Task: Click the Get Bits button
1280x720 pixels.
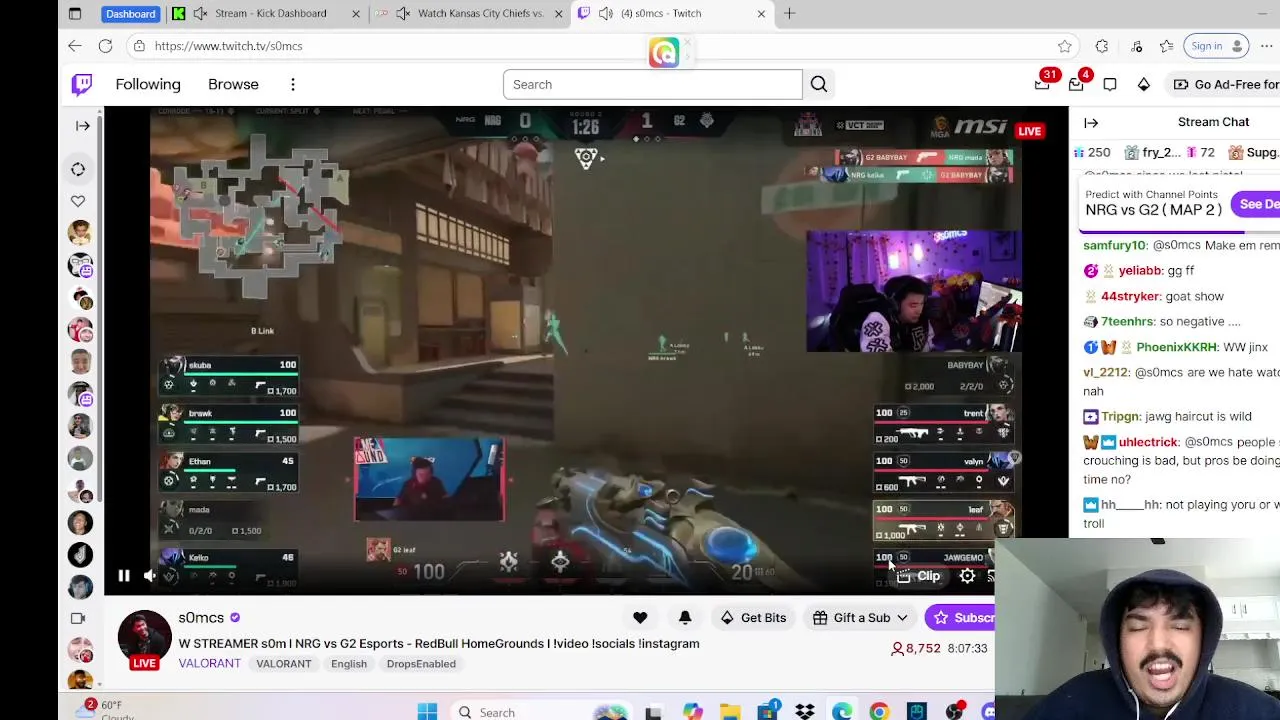Action: tap(753, 618)
